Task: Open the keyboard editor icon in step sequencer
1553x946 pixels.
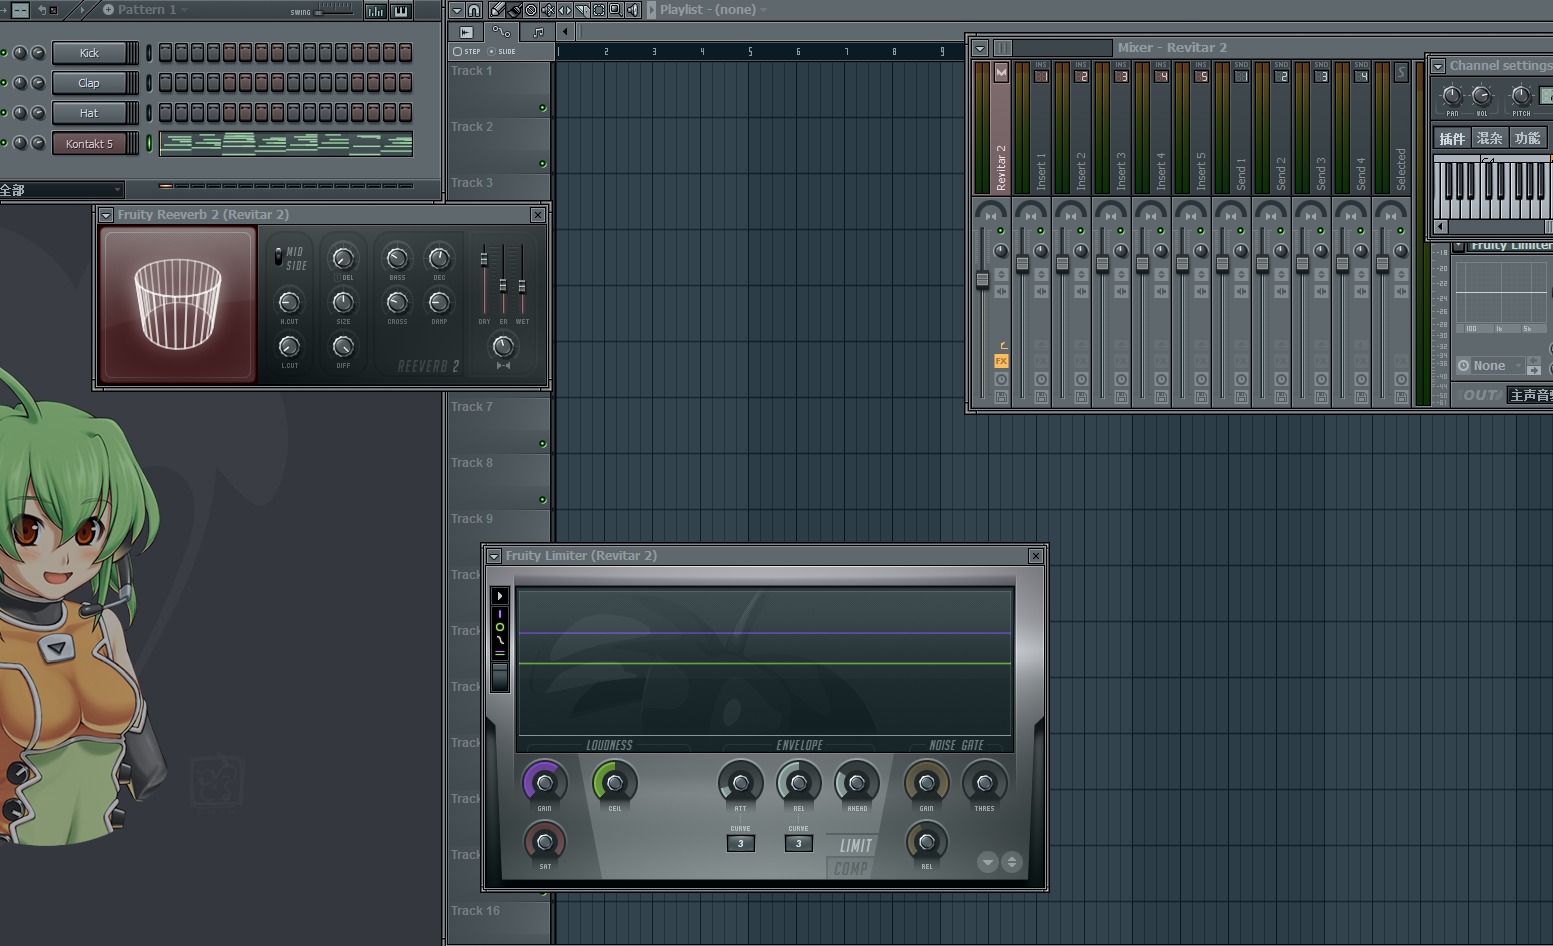Action: 401,11
